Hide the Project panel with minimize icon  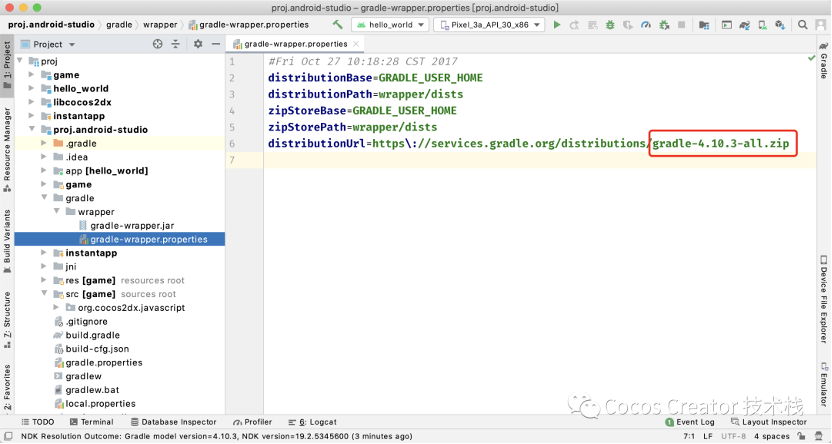(x=215, y=44)
